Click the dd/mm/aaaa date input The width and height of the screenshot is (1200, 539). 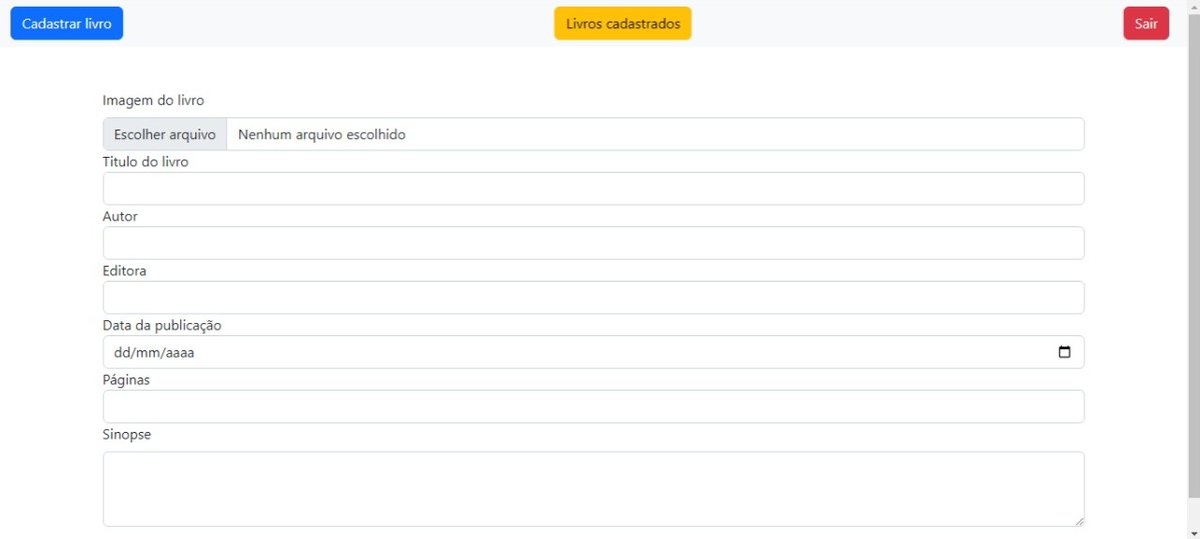[594, 352]
